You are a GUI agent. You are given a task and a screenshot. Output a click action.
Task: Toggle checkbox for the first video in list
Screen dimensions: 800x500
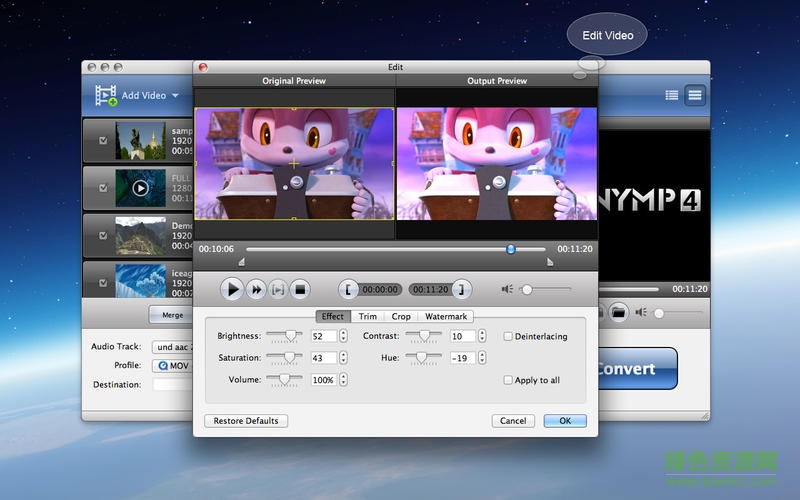103,141
